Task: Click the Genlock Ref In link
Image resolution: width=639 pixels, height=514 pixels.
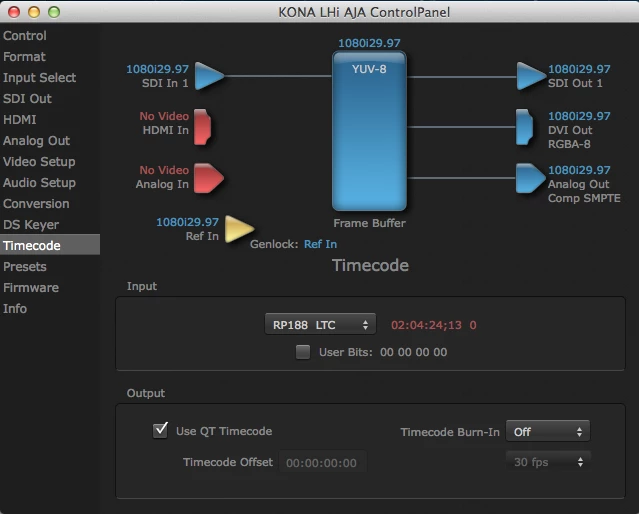Action: click(320, 244)
